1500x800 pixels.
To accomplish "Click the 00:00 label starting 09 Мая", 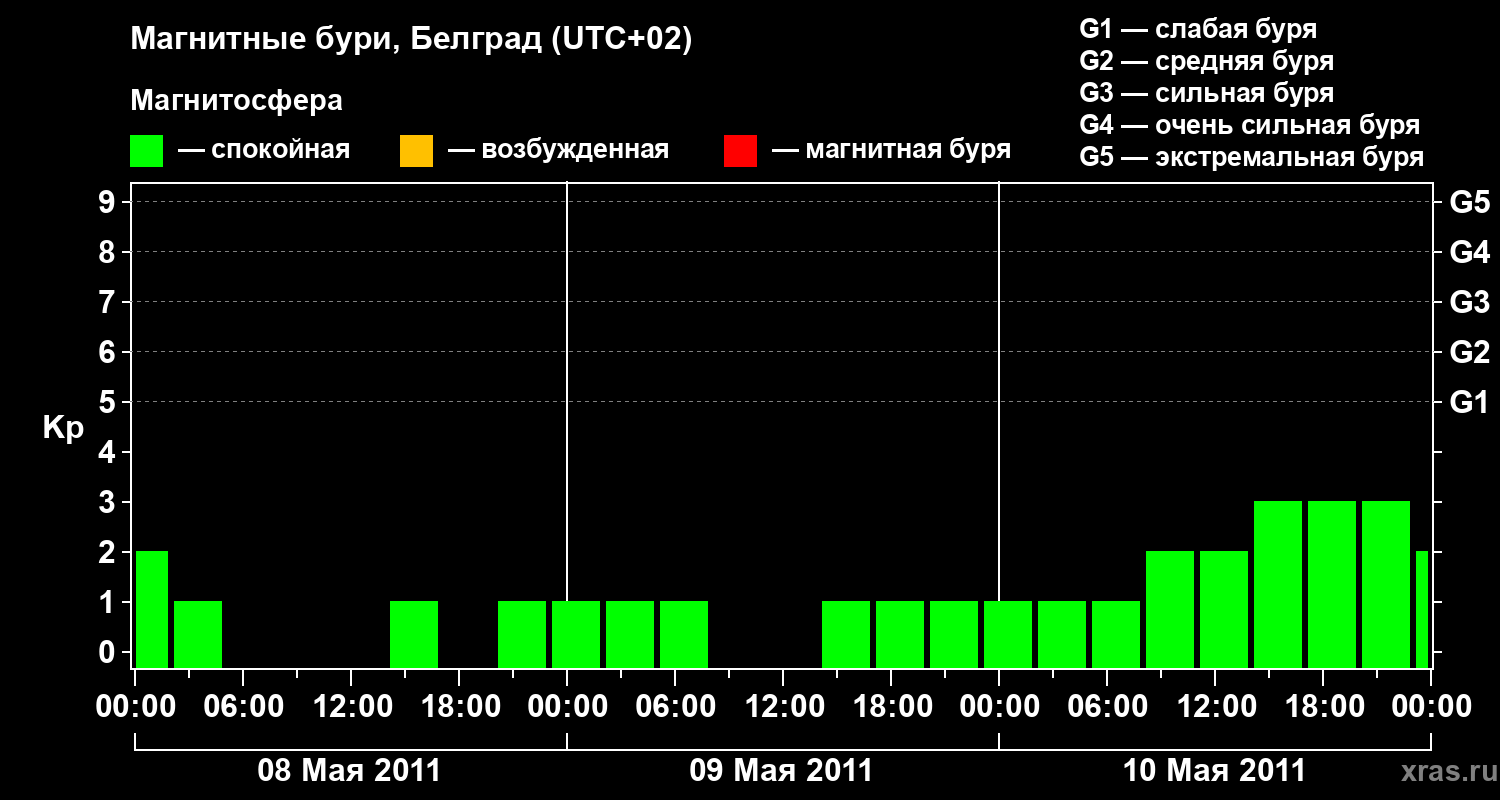I will point(567,707).
